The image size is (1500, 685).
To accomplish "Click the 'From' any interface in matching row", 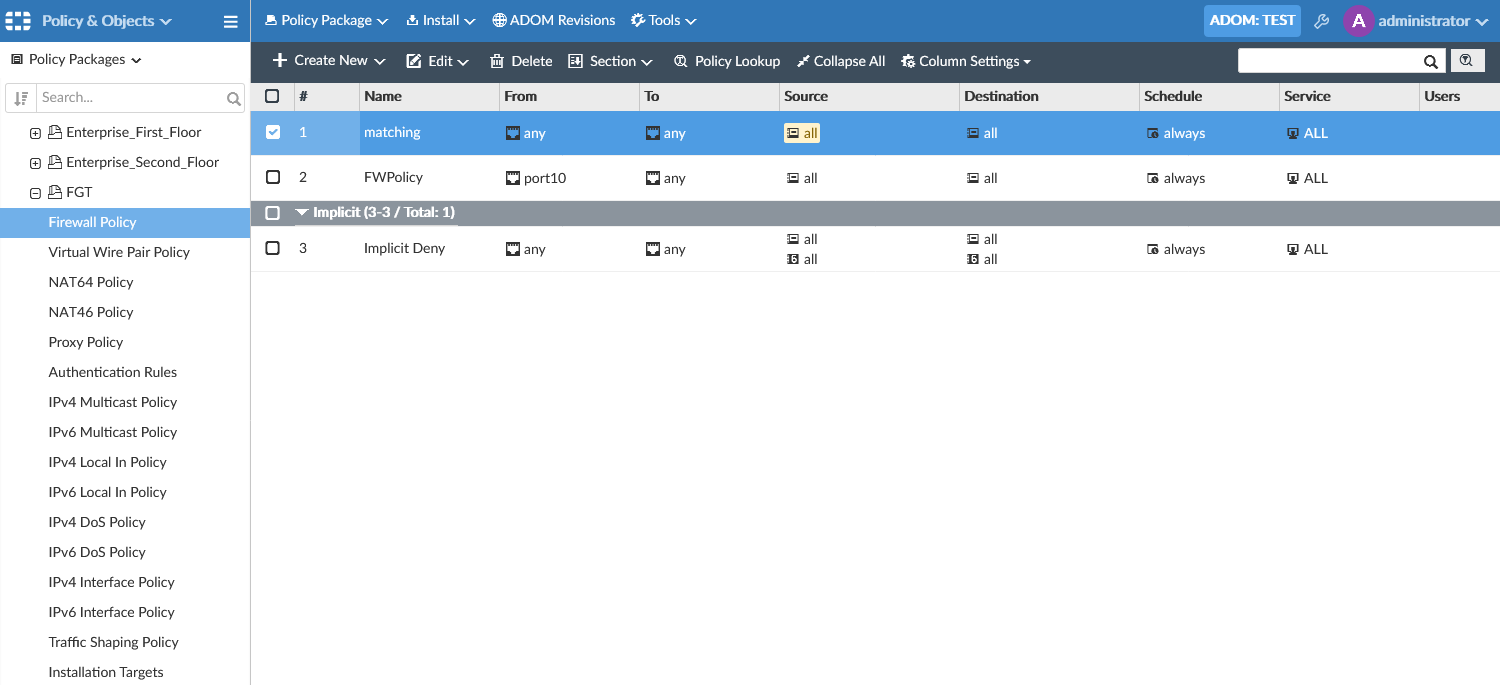I will (526, 133).
